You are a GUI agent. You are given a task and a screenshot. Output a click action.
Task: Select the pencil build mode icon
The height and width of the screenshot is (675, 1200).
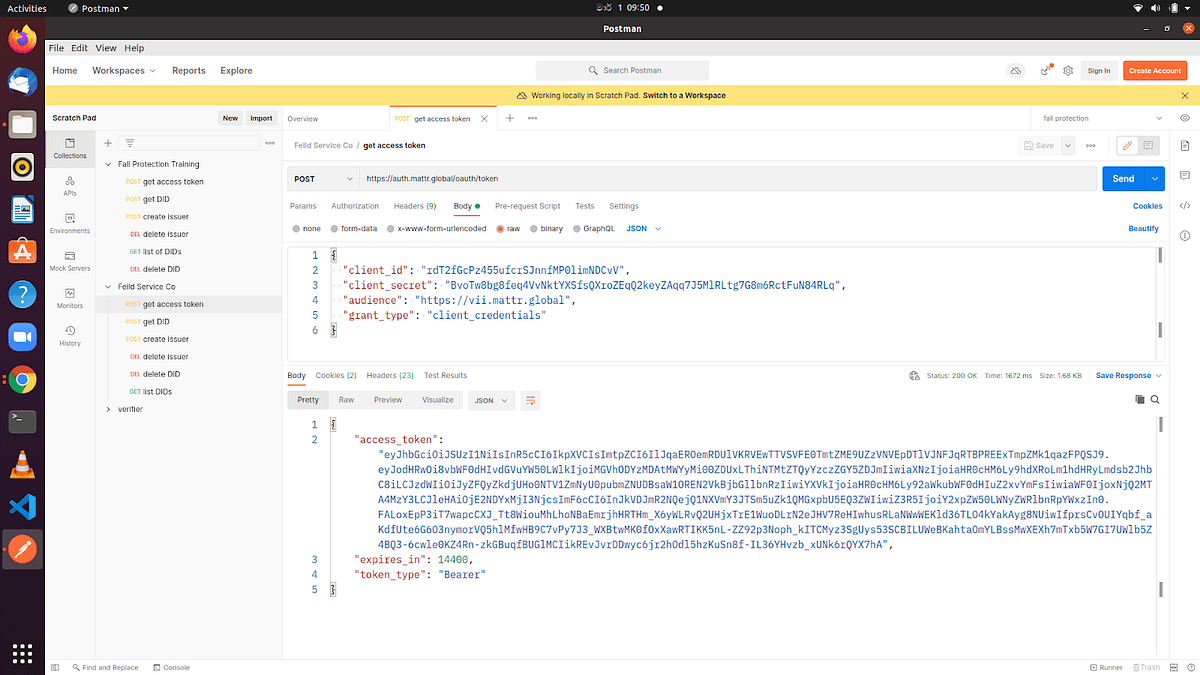coord(1128,145)
